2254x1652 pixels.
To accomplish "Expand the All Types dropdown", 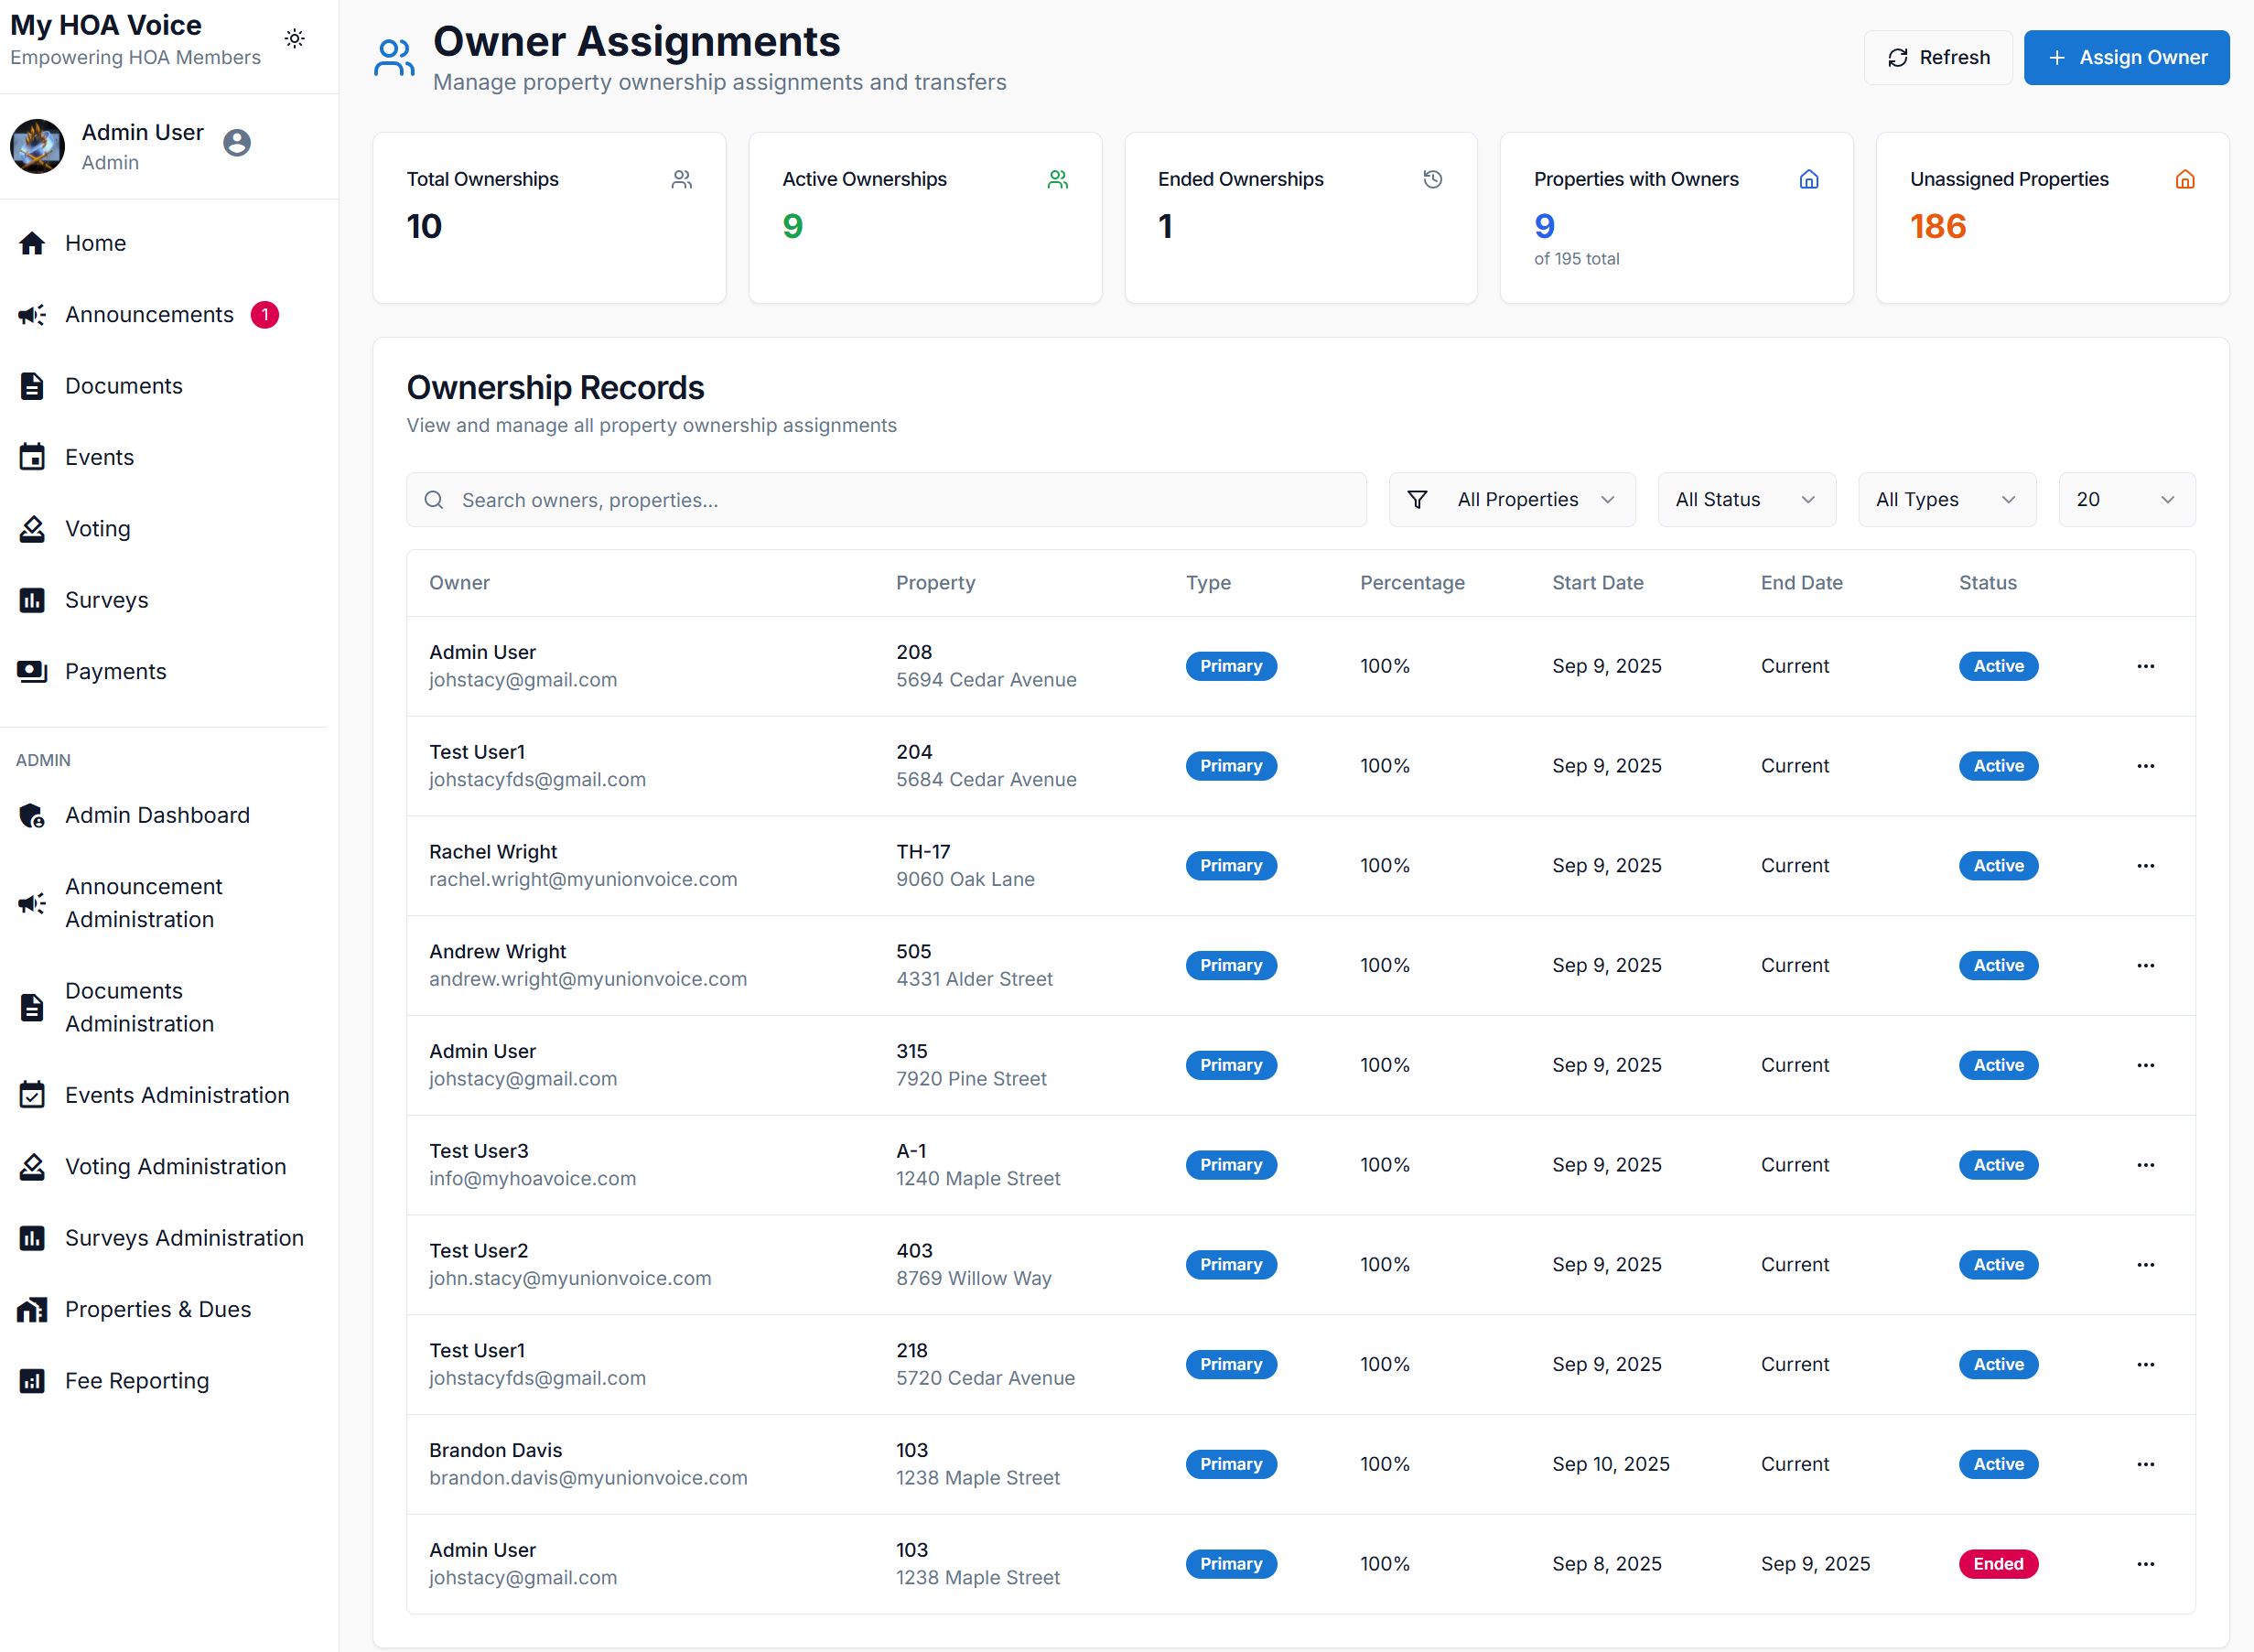I will (1946, 500).
